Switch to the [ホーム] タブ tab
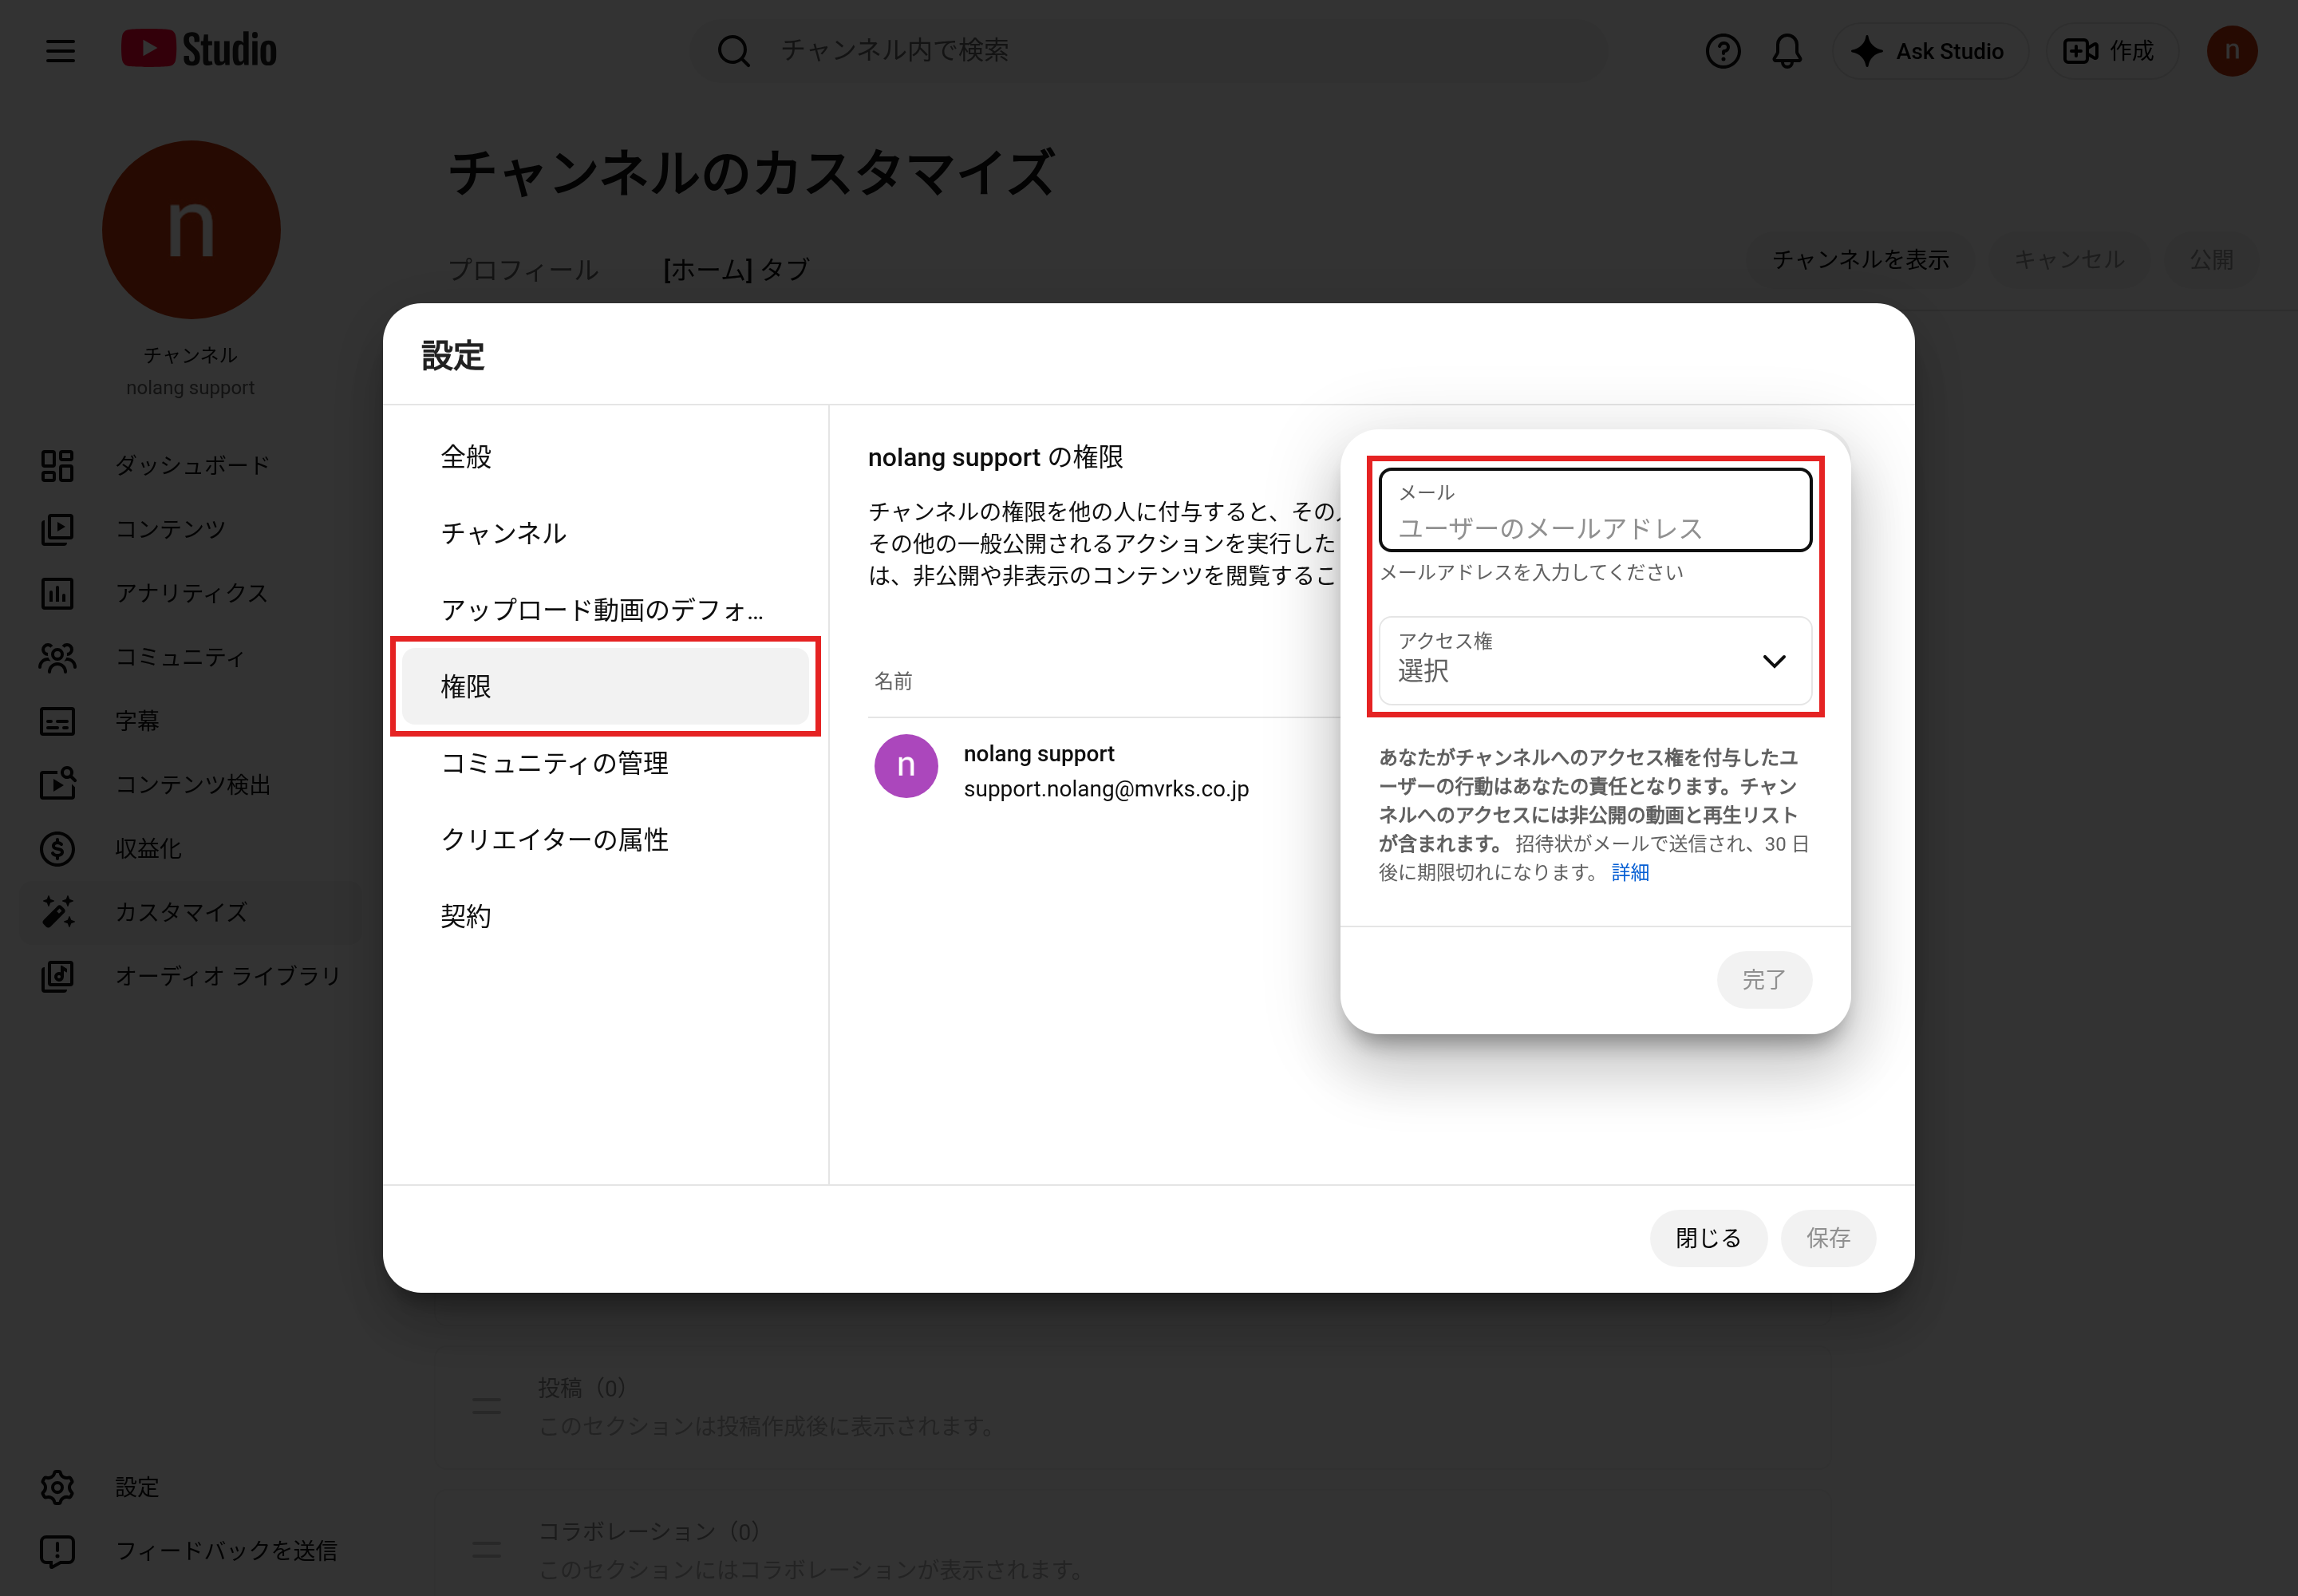 point(736,270)
